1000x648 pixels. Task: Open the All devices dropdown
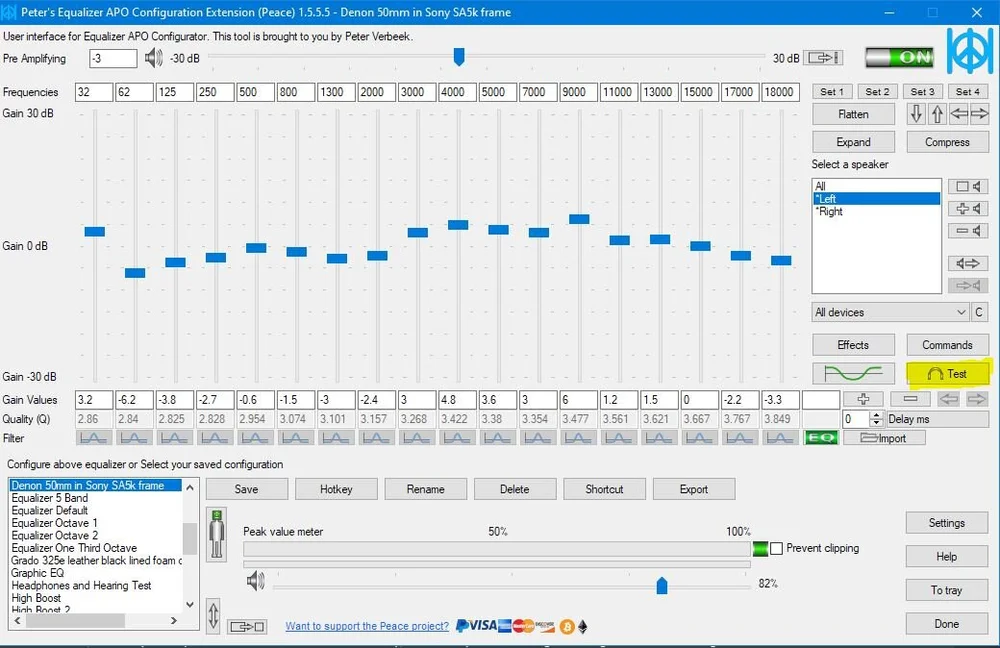pyautogui.click(x=890, y=312)
